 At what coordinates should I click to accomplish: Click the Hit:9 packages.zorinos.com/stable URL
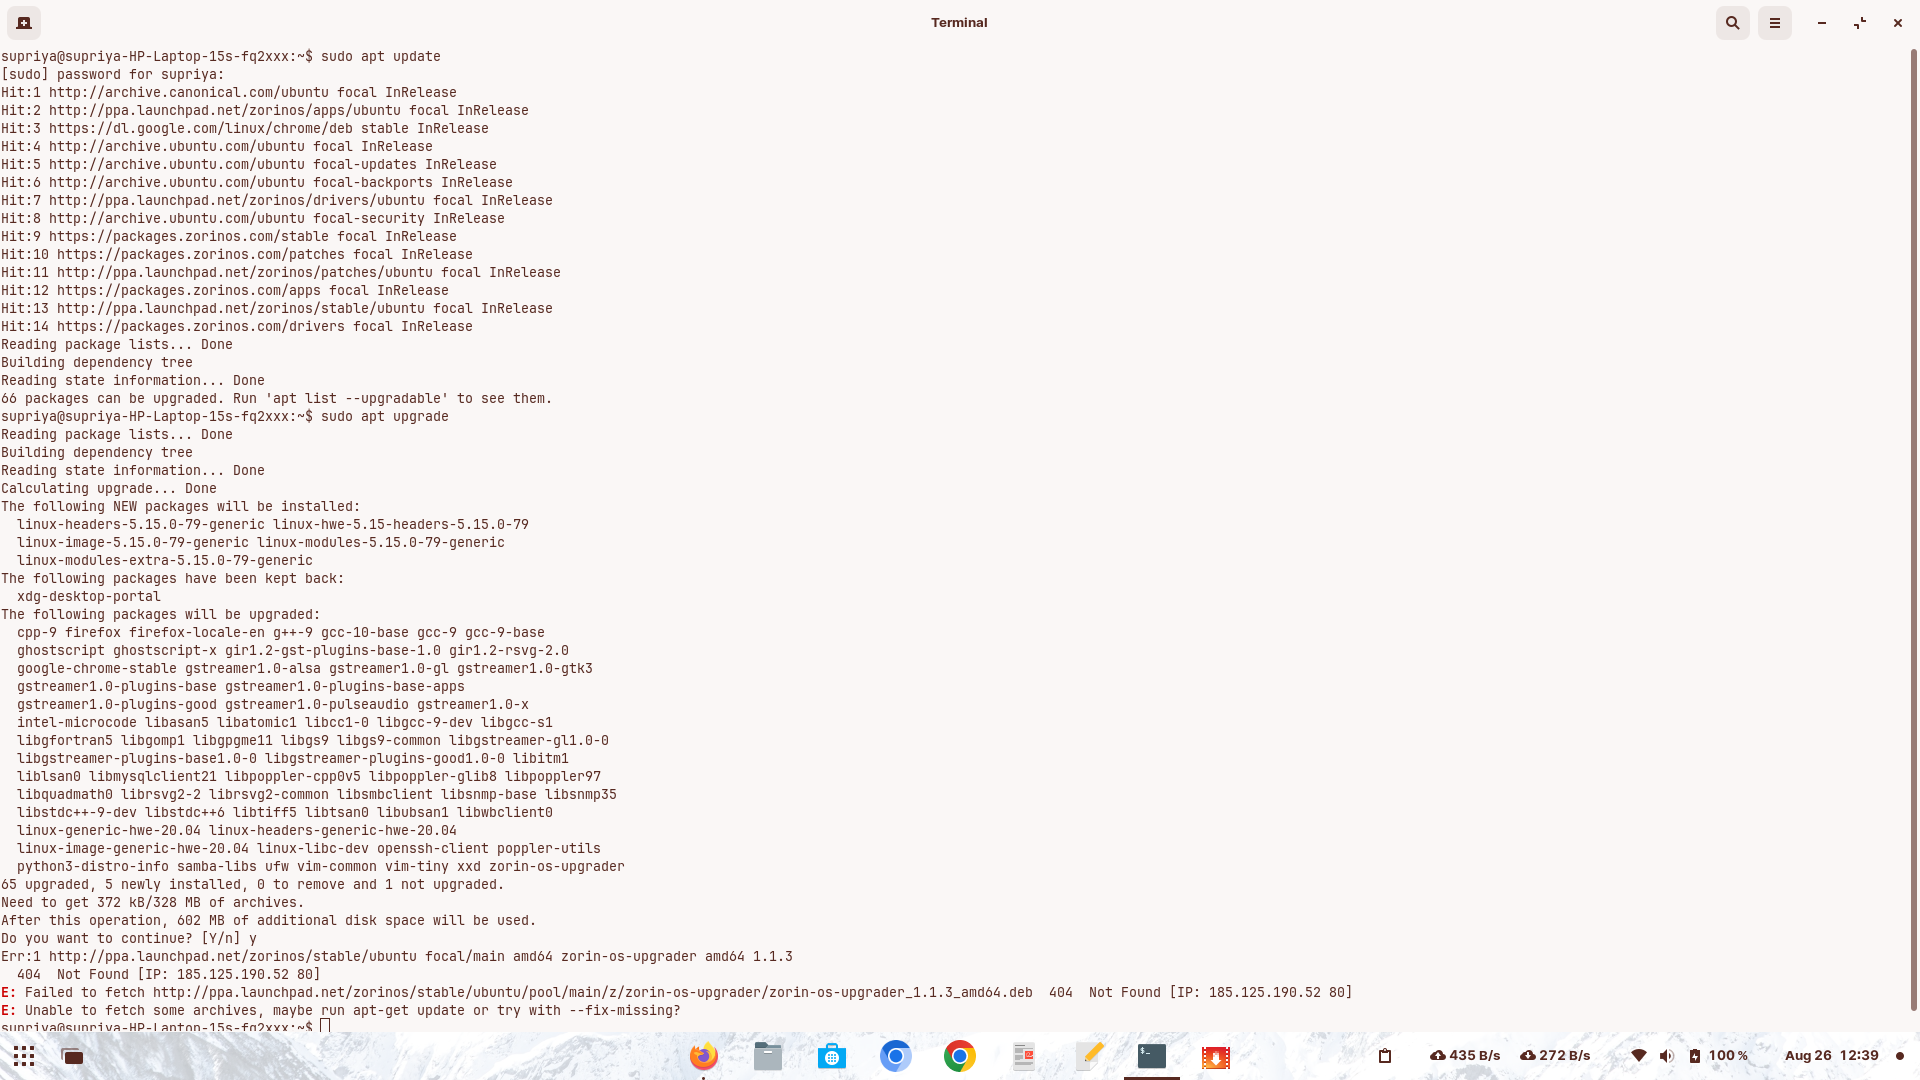point(189,237)
